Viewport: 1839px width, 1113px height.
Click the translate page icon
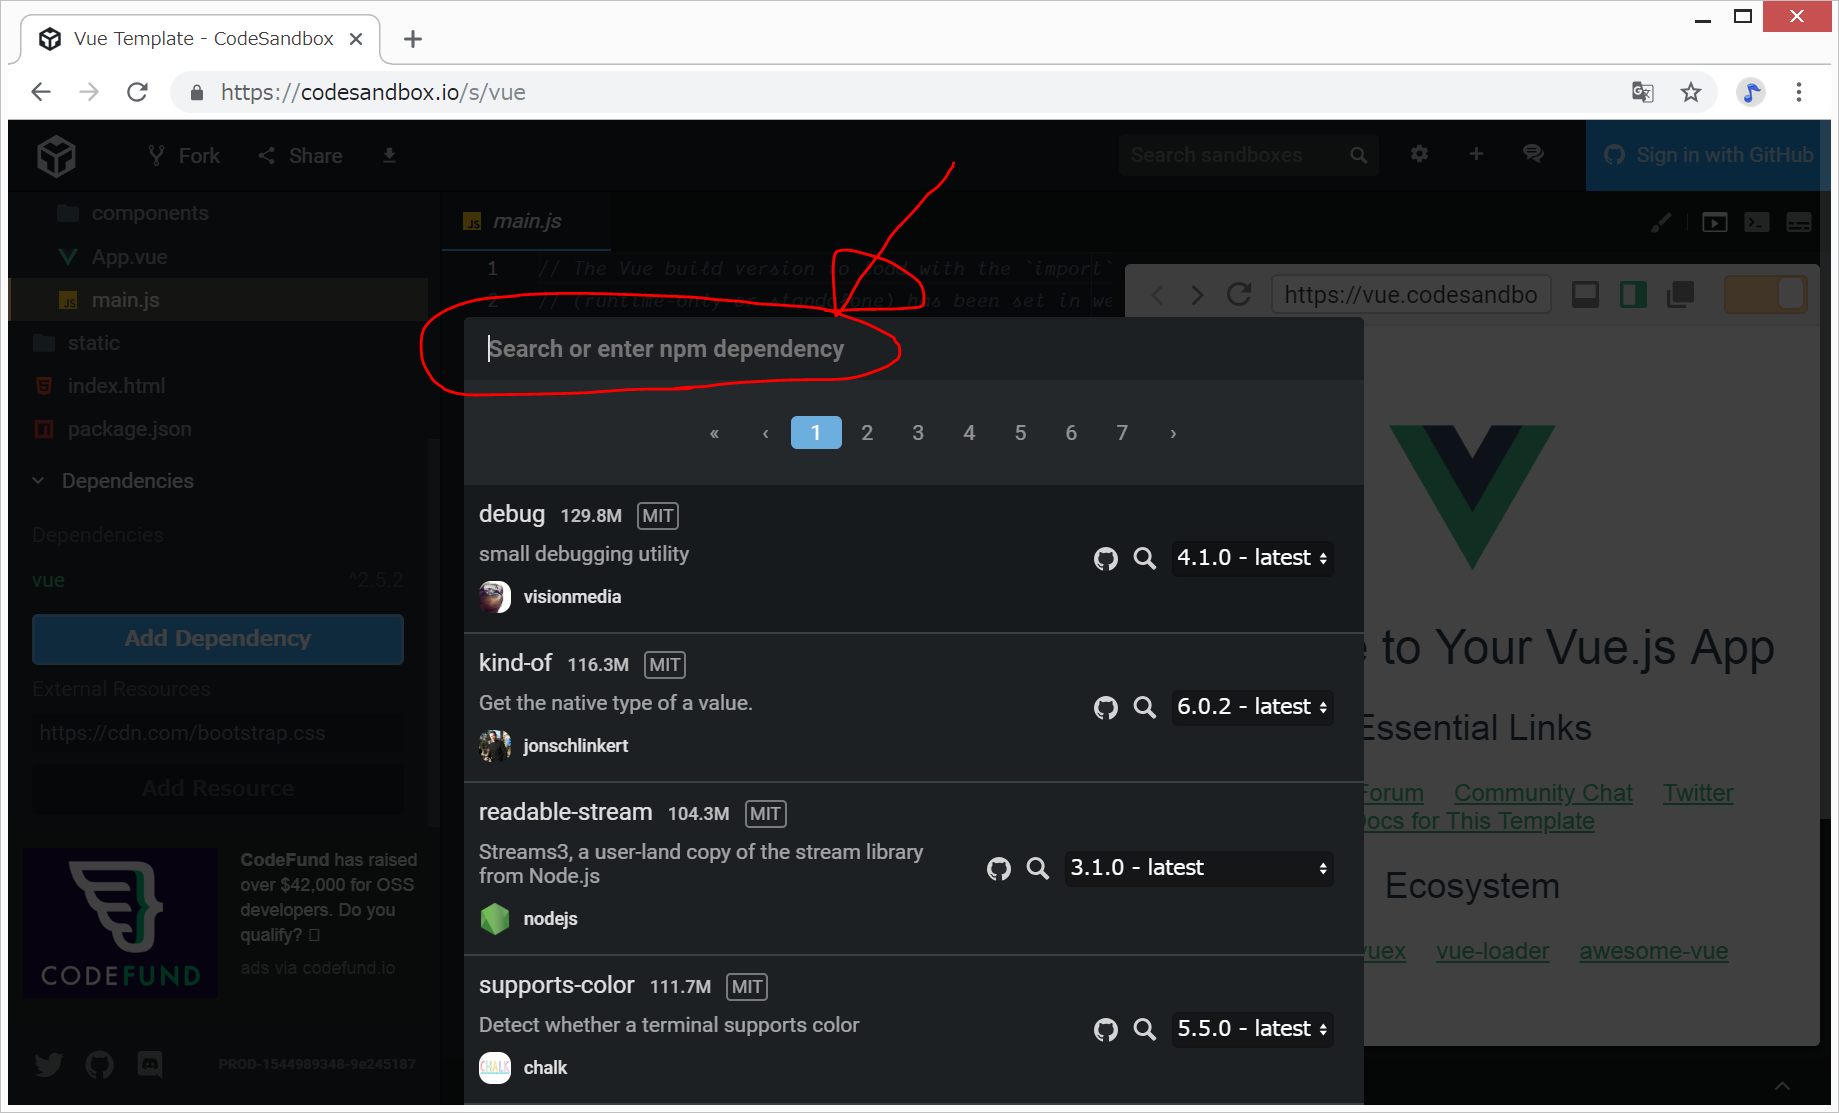coord(1642,93)
